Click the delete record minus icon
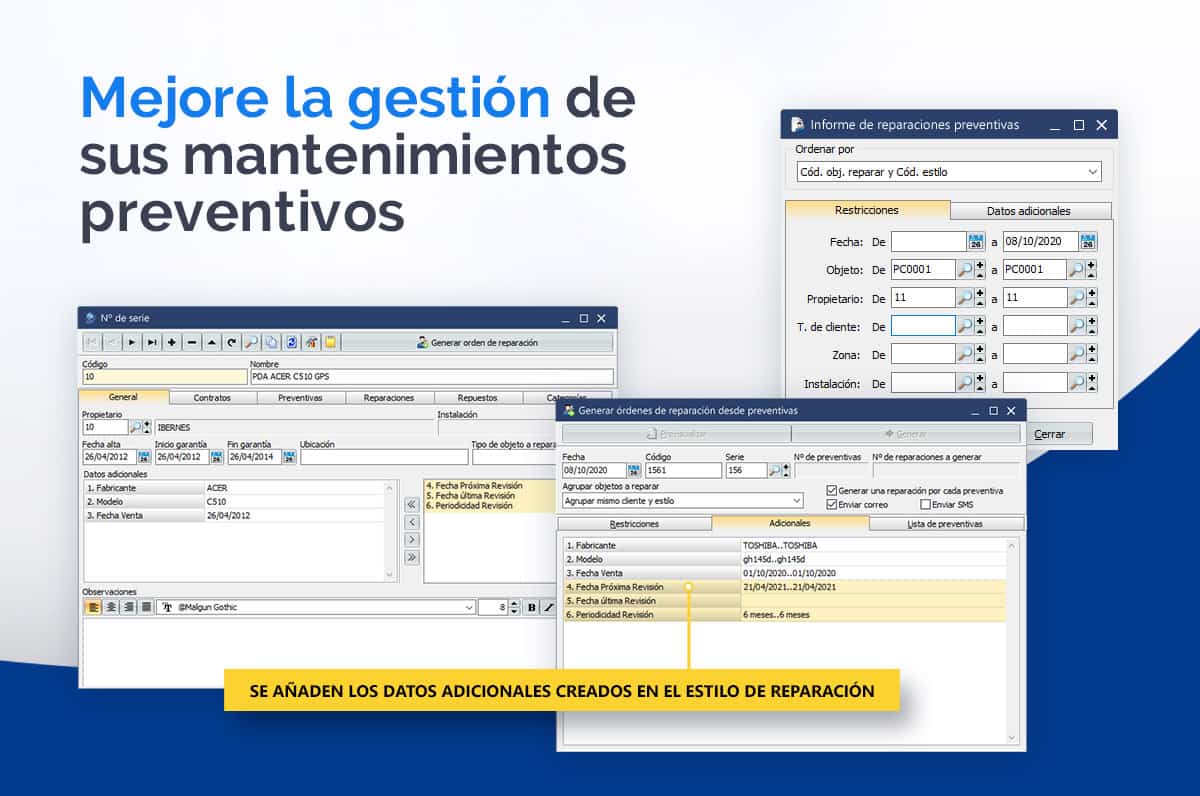Screen dimensions: 1200x796 pos(192,342)
